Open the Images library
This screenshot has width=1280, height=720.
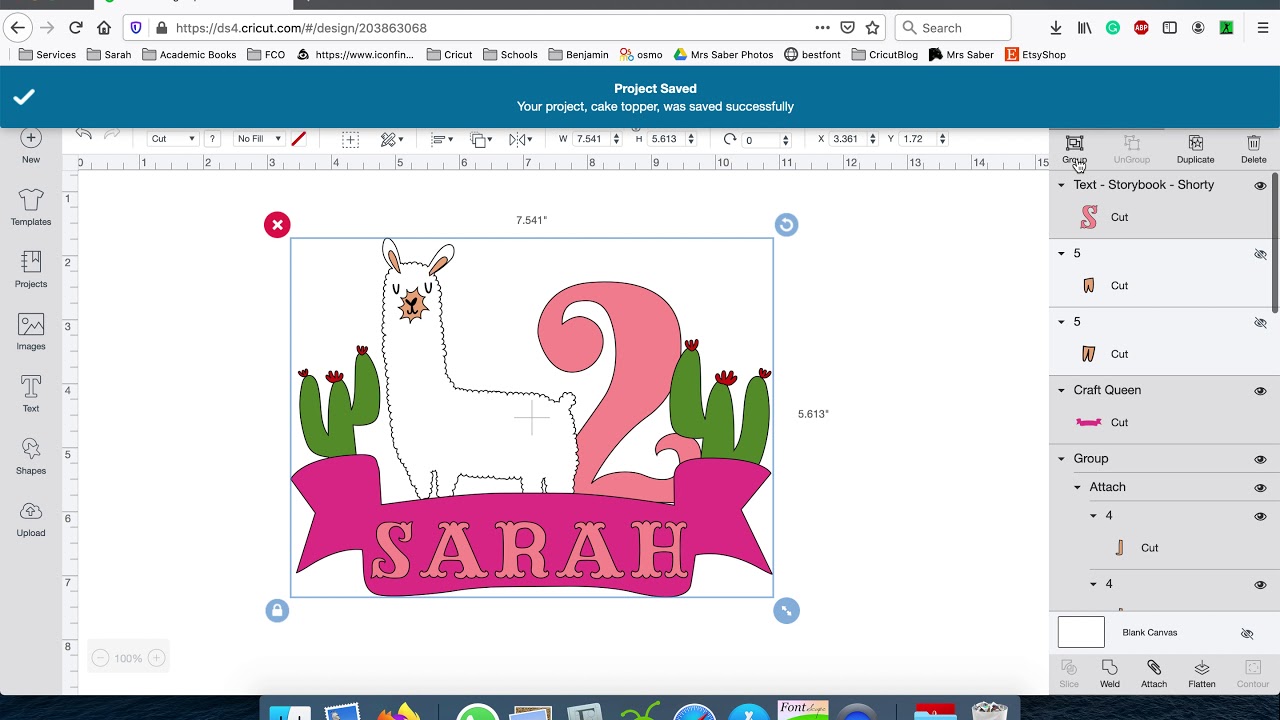click(x=31, y=333)
